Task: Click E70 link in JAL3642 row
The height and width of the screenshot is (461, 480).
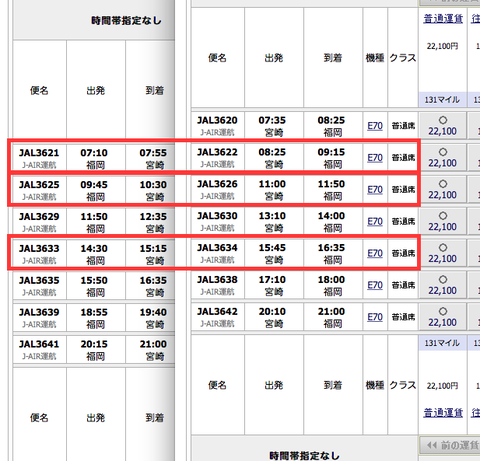Action: pyautogui.click(x=375, y=317)
